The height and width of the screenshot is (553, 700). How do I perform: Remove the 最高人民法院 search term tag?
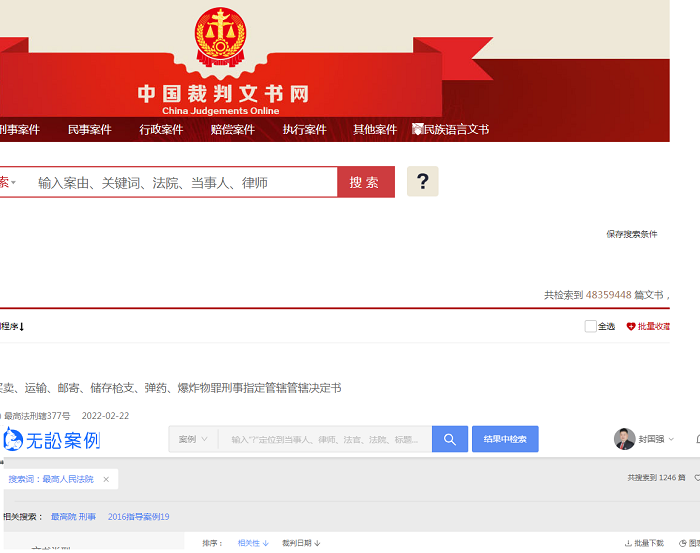tap(106, 479)
